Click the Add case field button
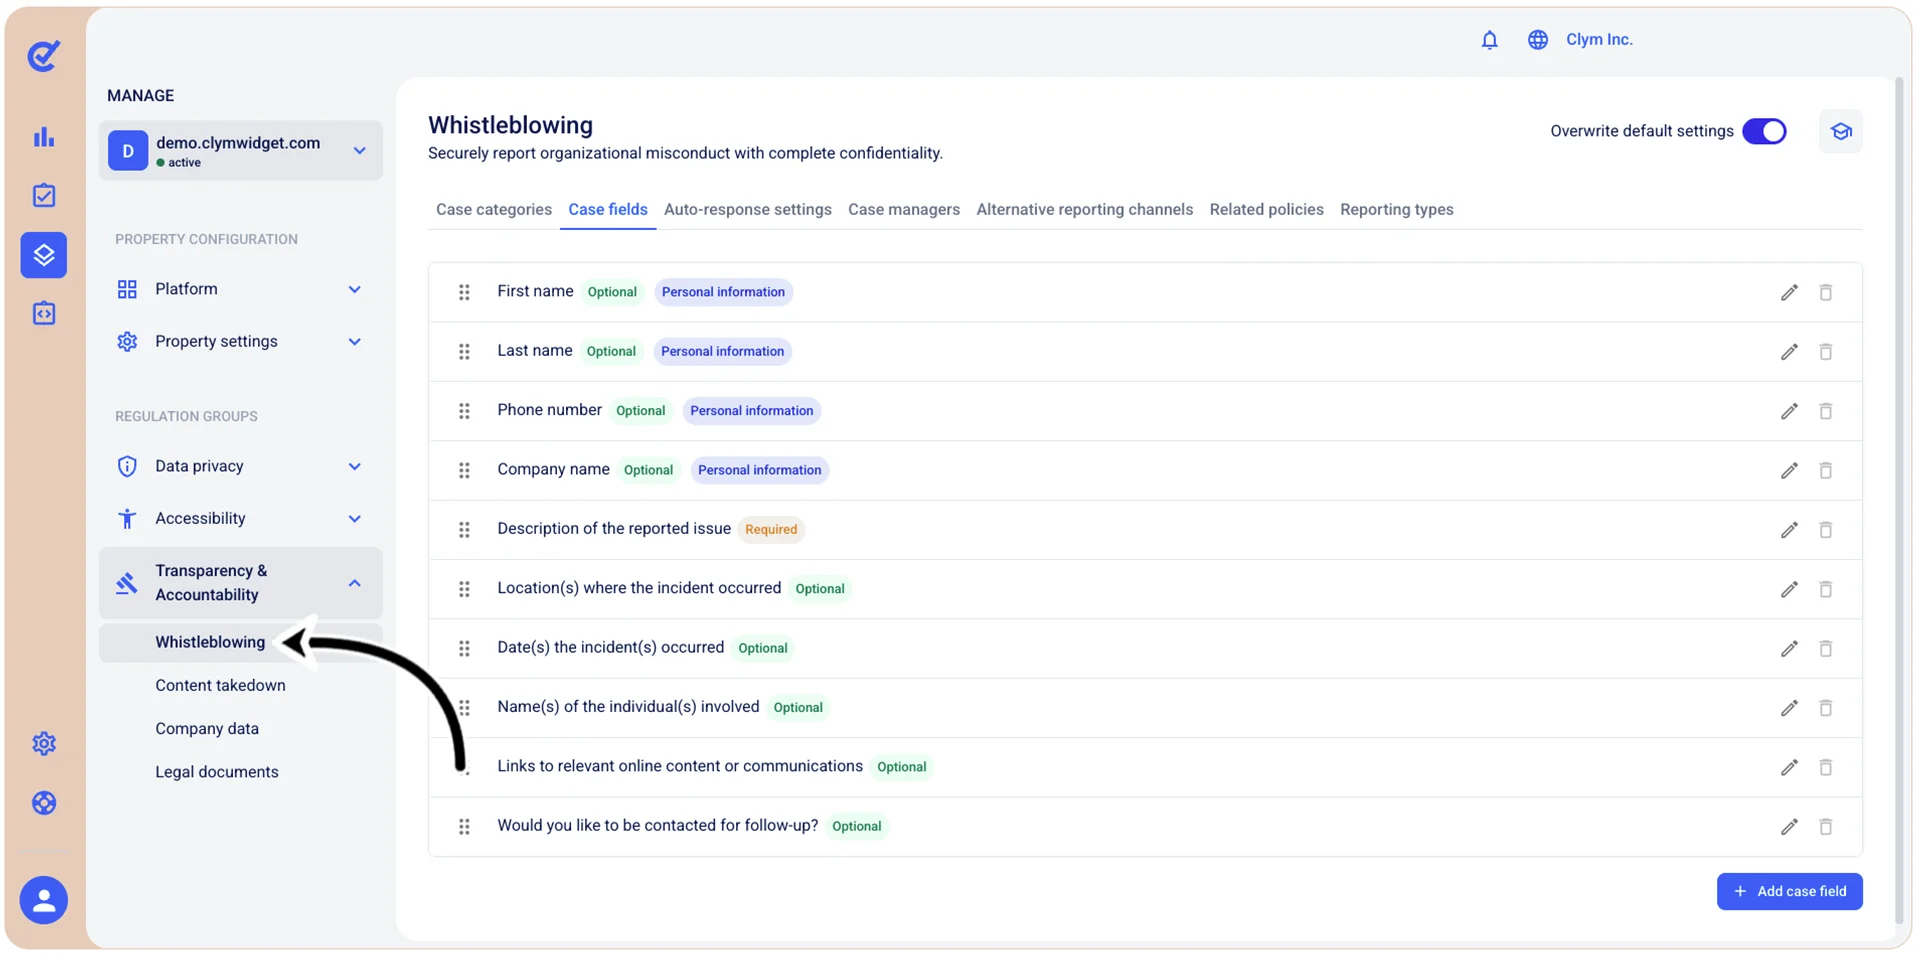 coord(1789,891)
